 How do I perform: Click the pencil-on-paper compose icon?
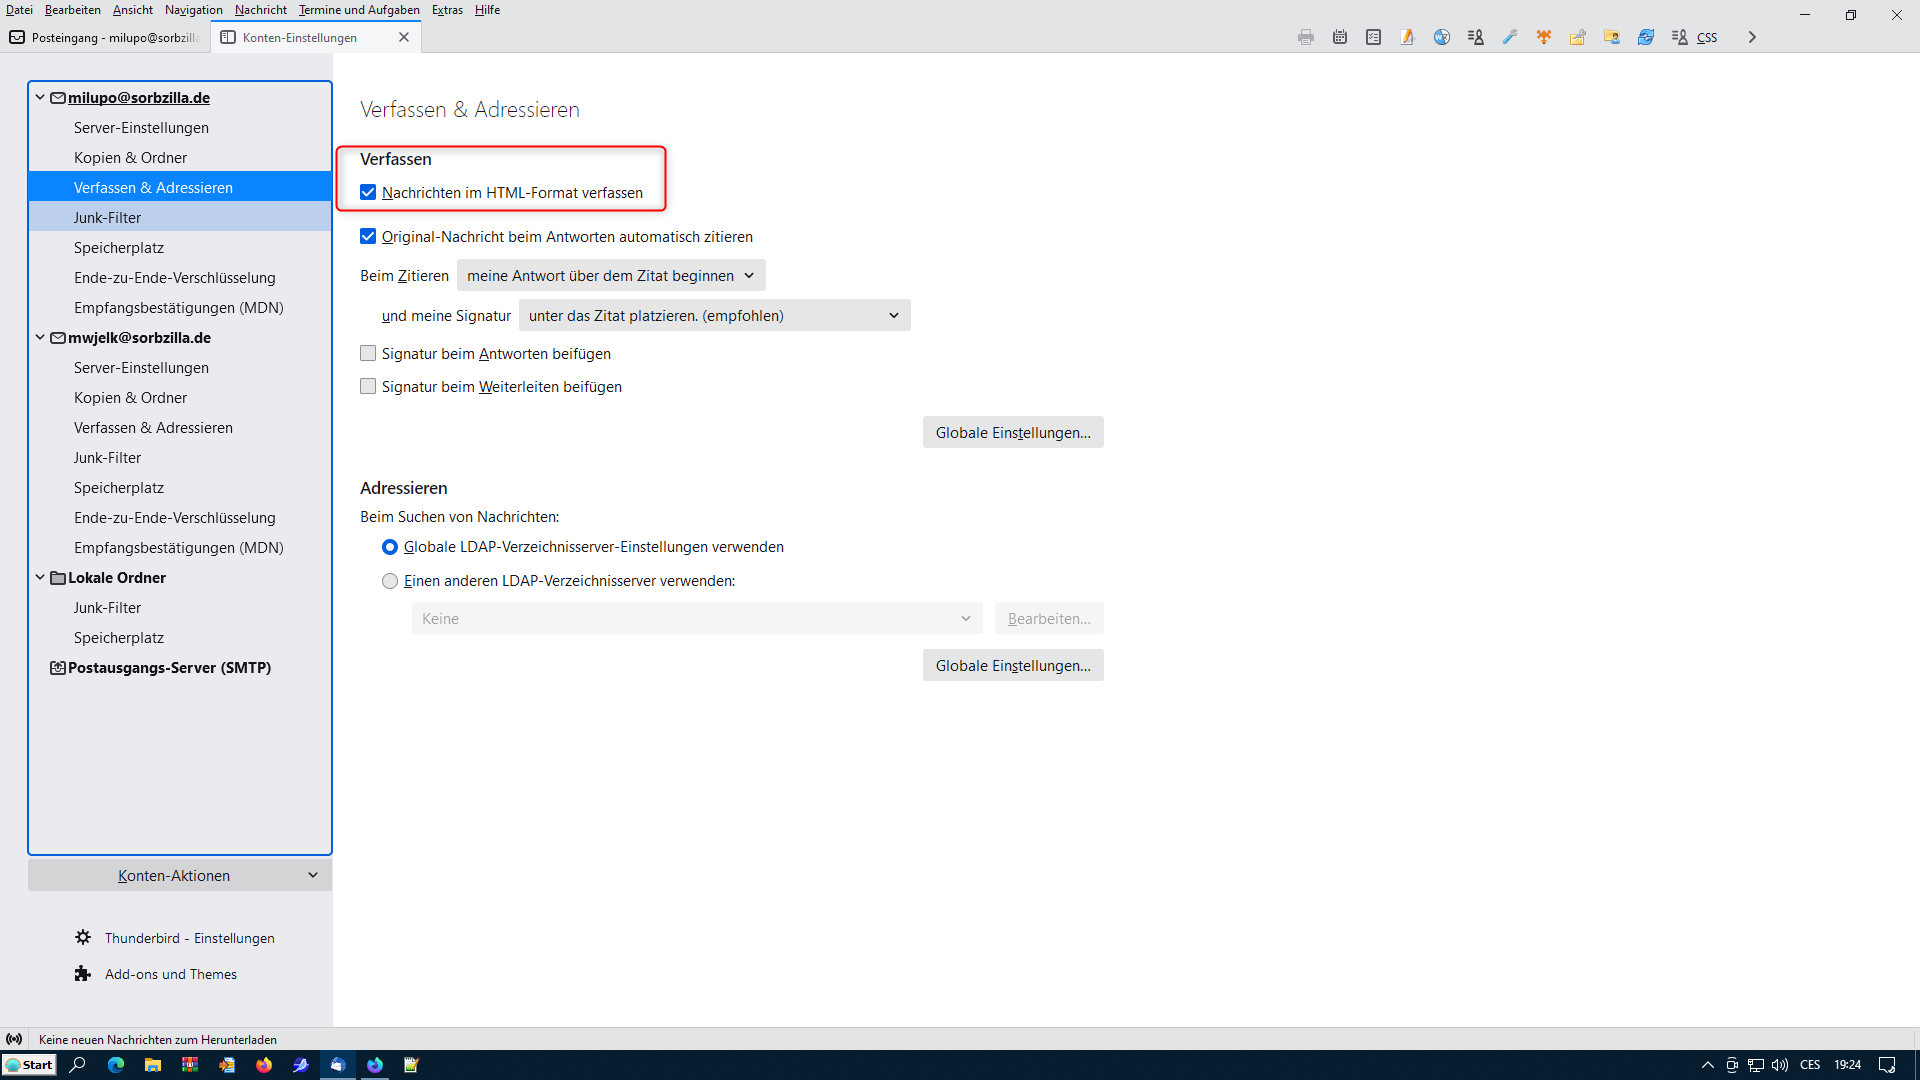click(x=1408, y=37)
